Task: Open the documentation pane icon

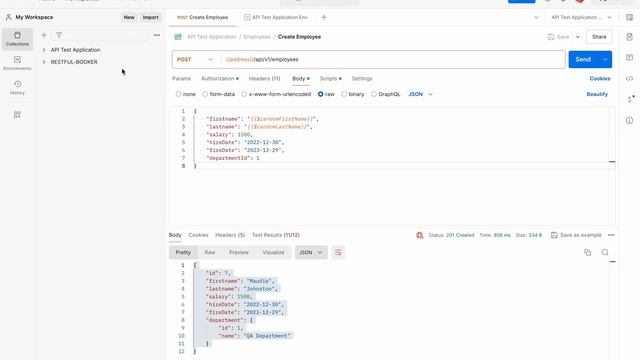Action: [629, 37]
